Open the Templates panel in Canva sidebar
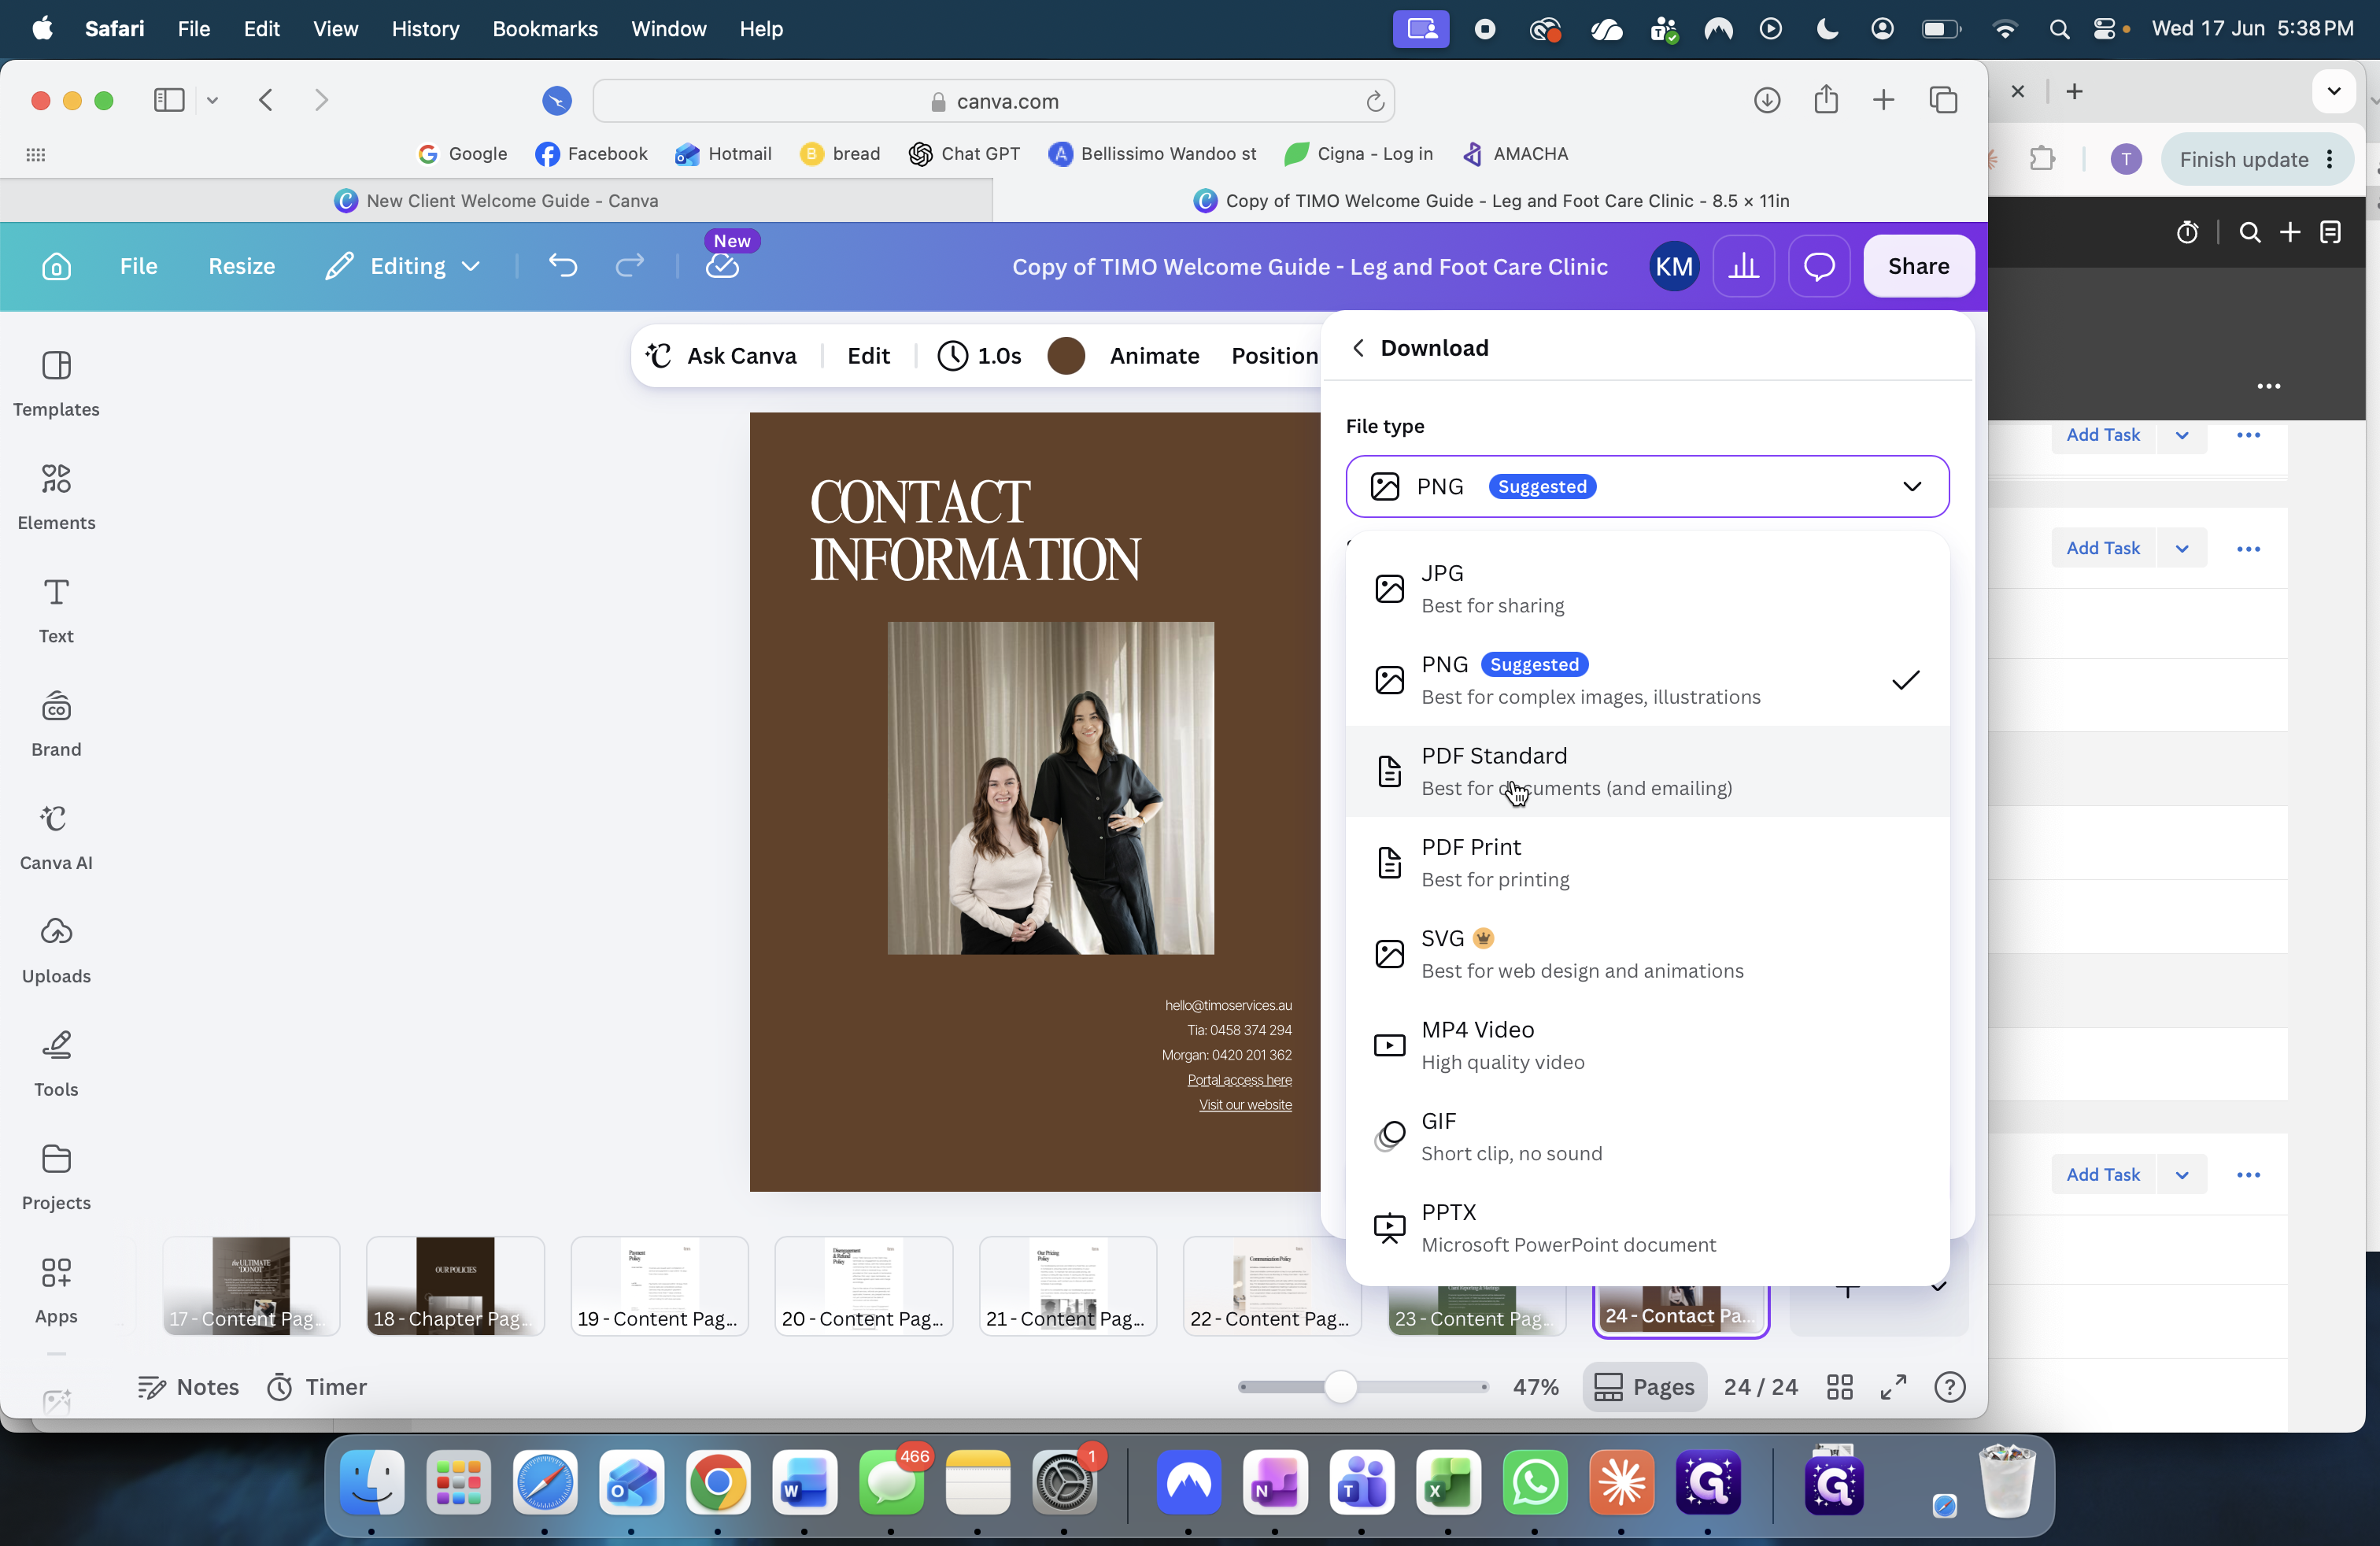This screenshot has height=1546, width=2380. (x=56, y=383)
